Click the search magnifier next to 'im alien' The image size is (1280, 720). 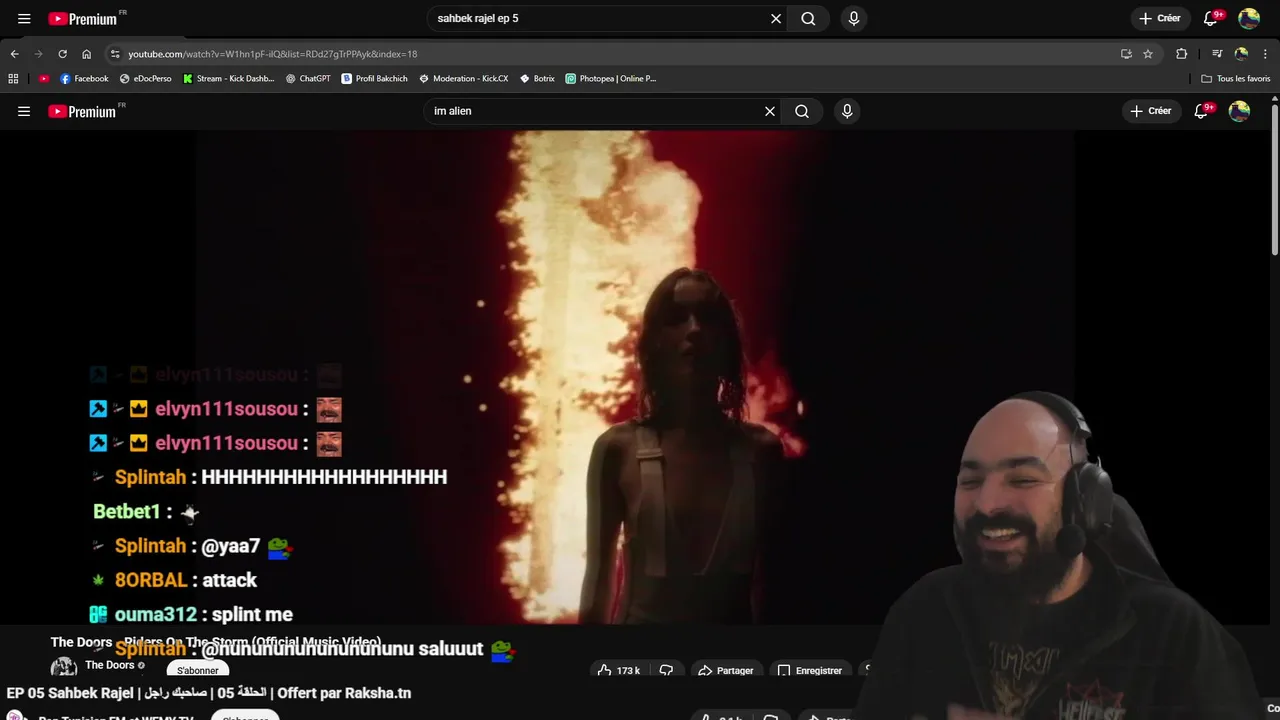802,111
